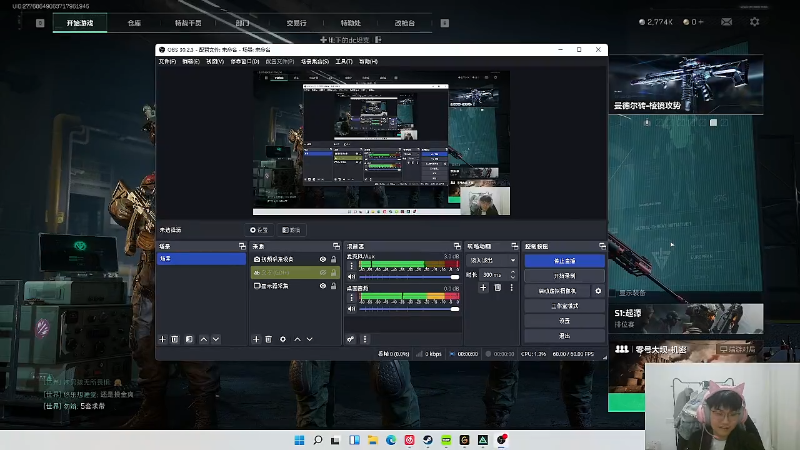This screenshot has height=450, width=800.
Task: Float the Sources dock panel
Action: [336, 246]
